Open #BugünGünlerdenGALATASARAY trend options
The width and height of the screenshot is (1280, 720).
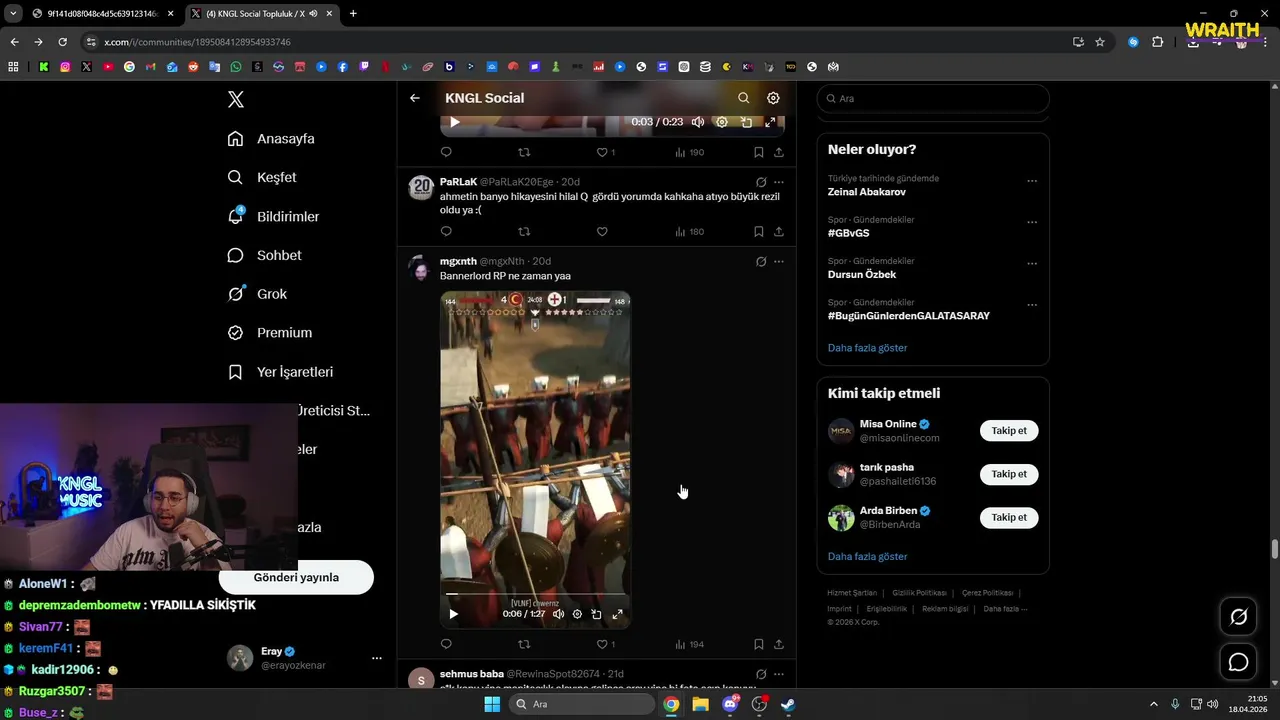[x=1032, y=305]
